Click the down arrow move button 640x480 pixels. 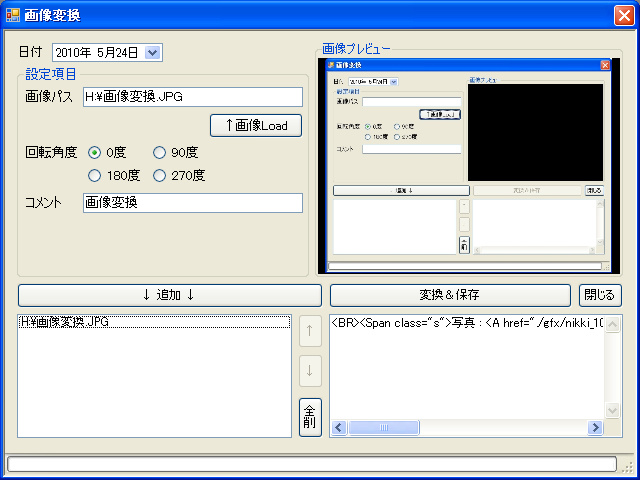tap(310, 371)
